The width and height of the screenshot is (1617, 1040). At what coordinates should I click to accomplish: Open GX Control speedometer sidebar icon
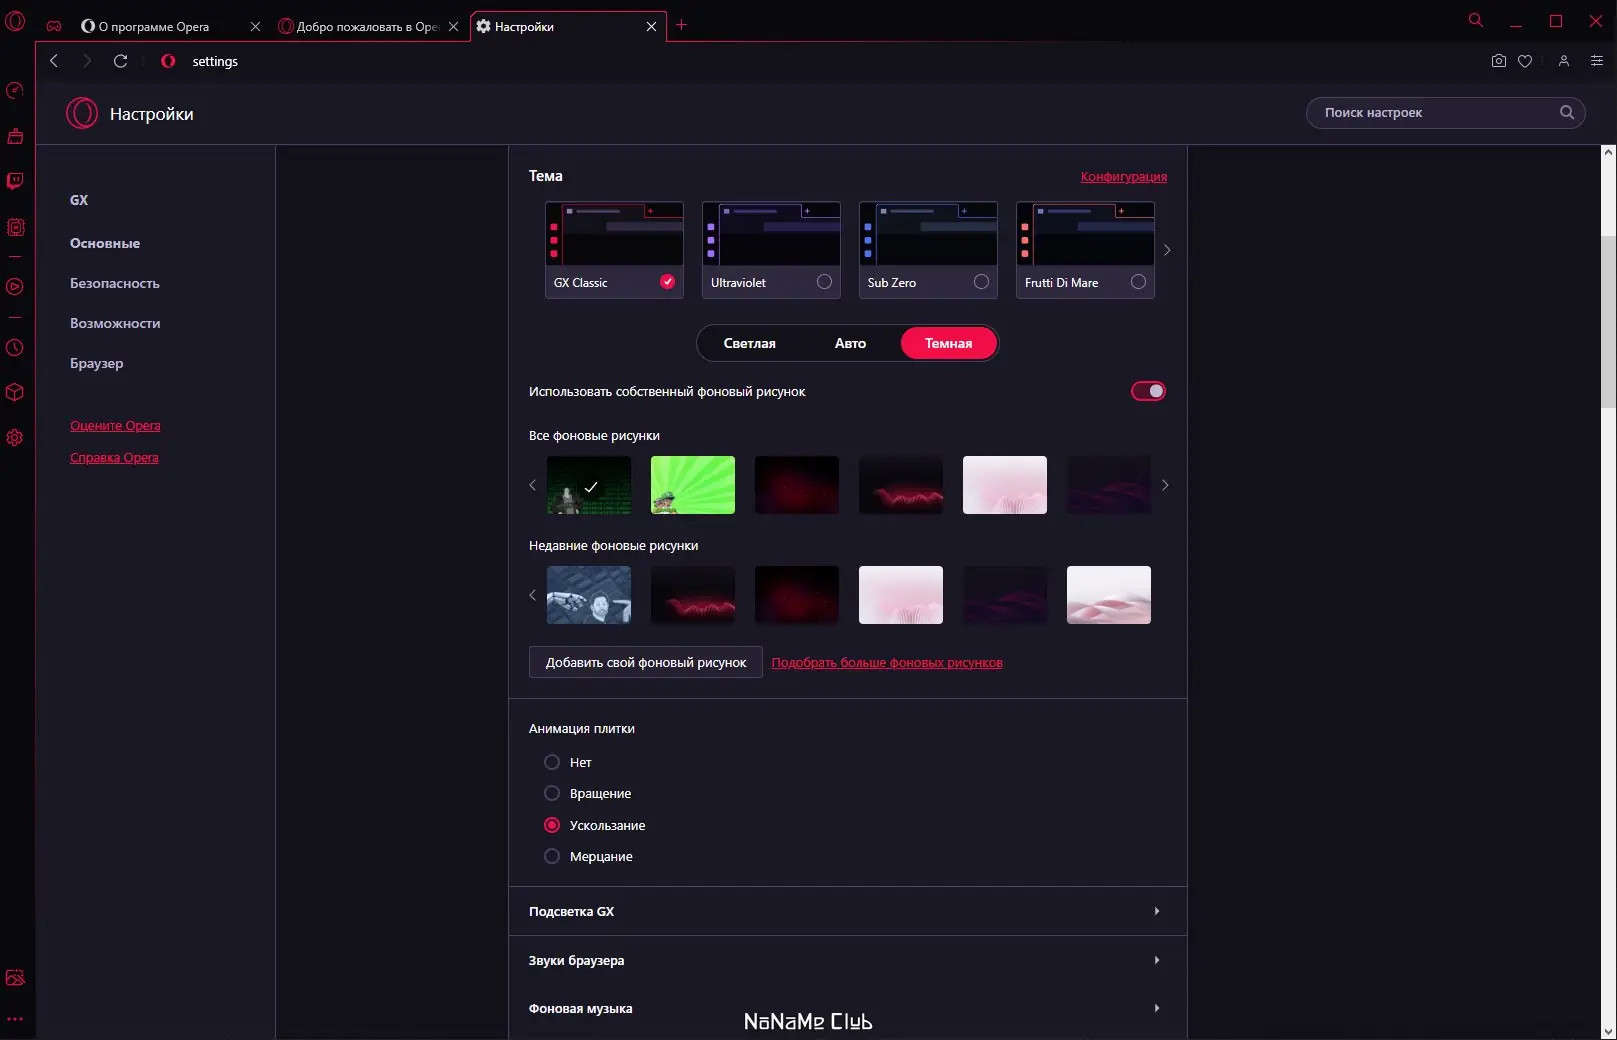15,91
